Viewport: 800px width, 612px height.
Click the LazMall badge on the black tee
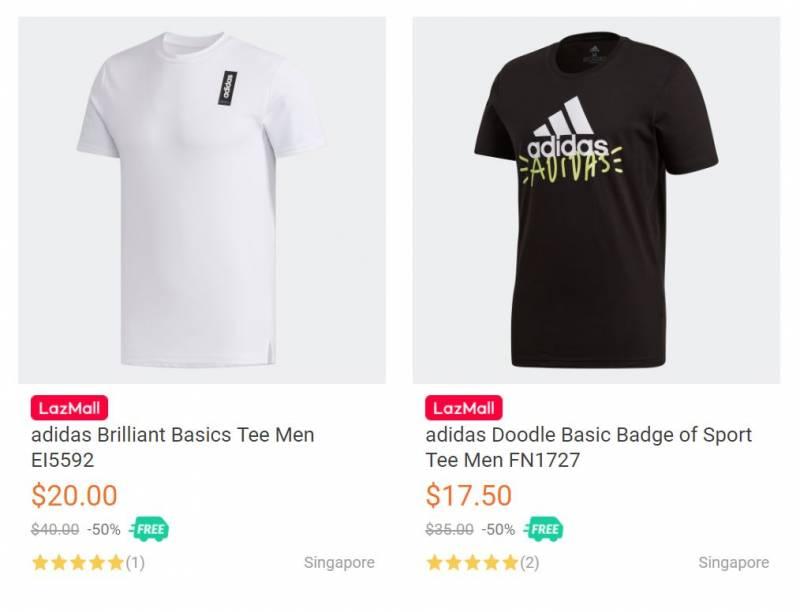pos(464,408)
